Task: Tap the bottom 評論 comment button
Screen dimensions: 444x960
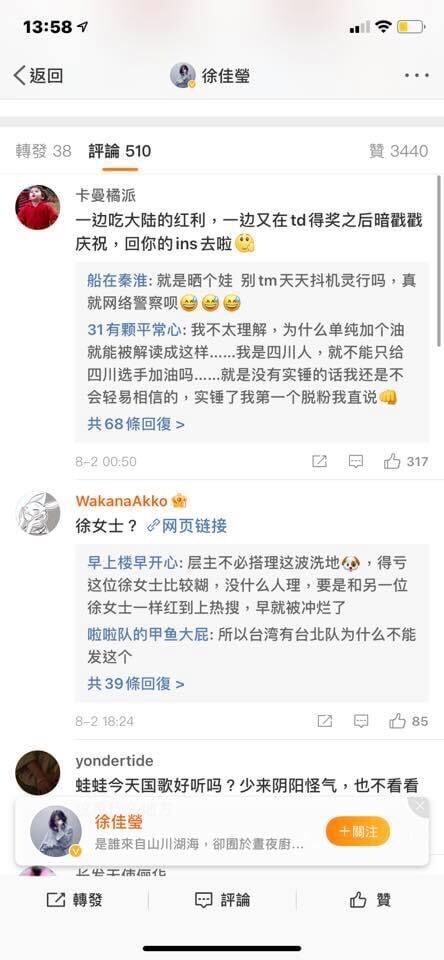Action: point(222,899)
